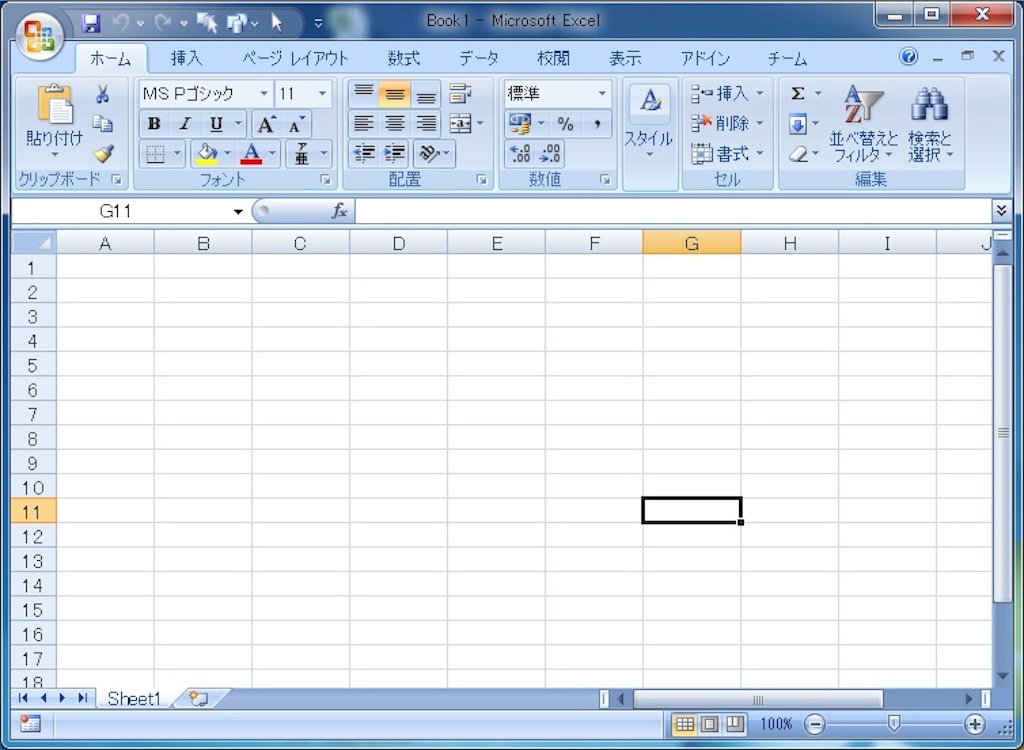Screen dimensions: 1024x750
Task: Click the Merge and Center icon
Action: point(461,123)
